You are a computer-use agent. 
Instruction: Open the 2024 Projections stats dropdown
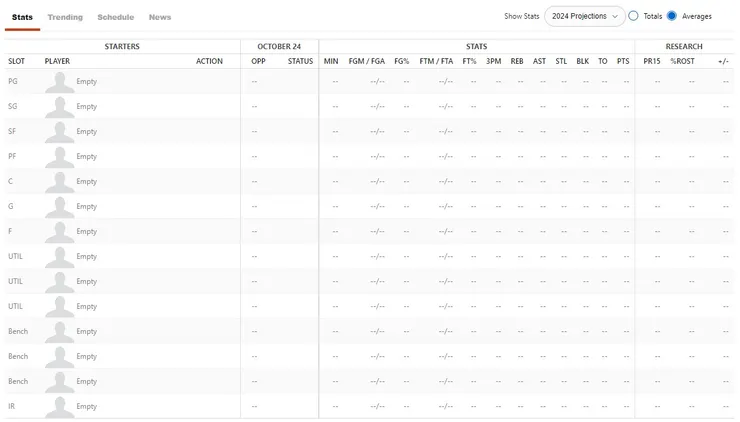(584, 16)
